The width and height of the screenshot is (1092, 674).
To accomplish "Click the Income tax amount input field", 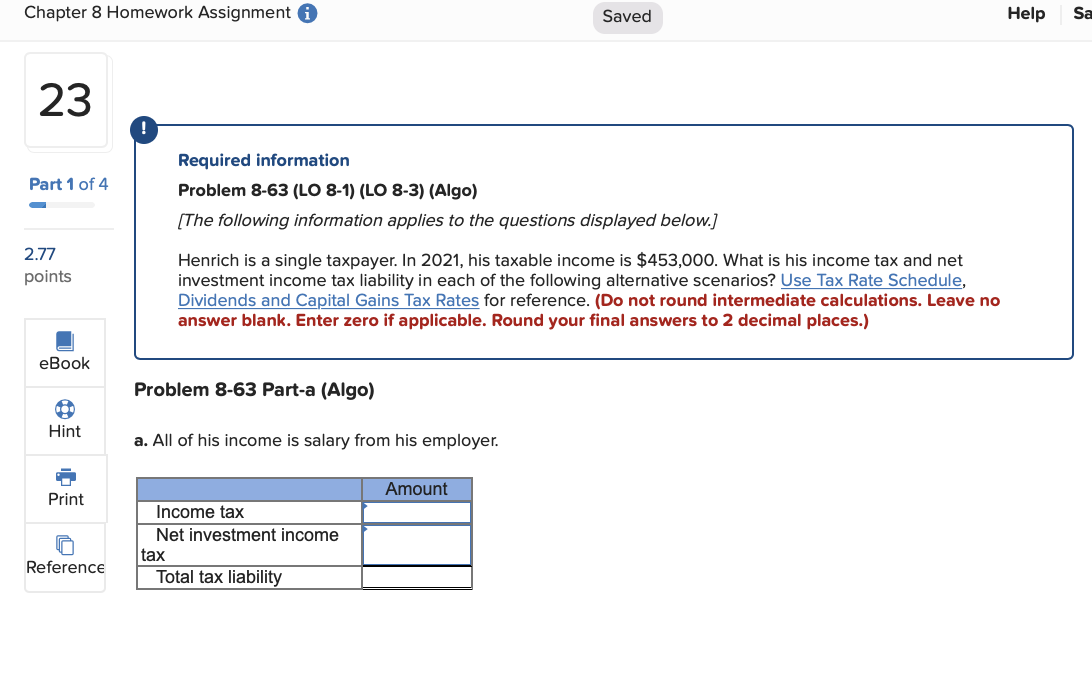I will click(x=416, y=511).
